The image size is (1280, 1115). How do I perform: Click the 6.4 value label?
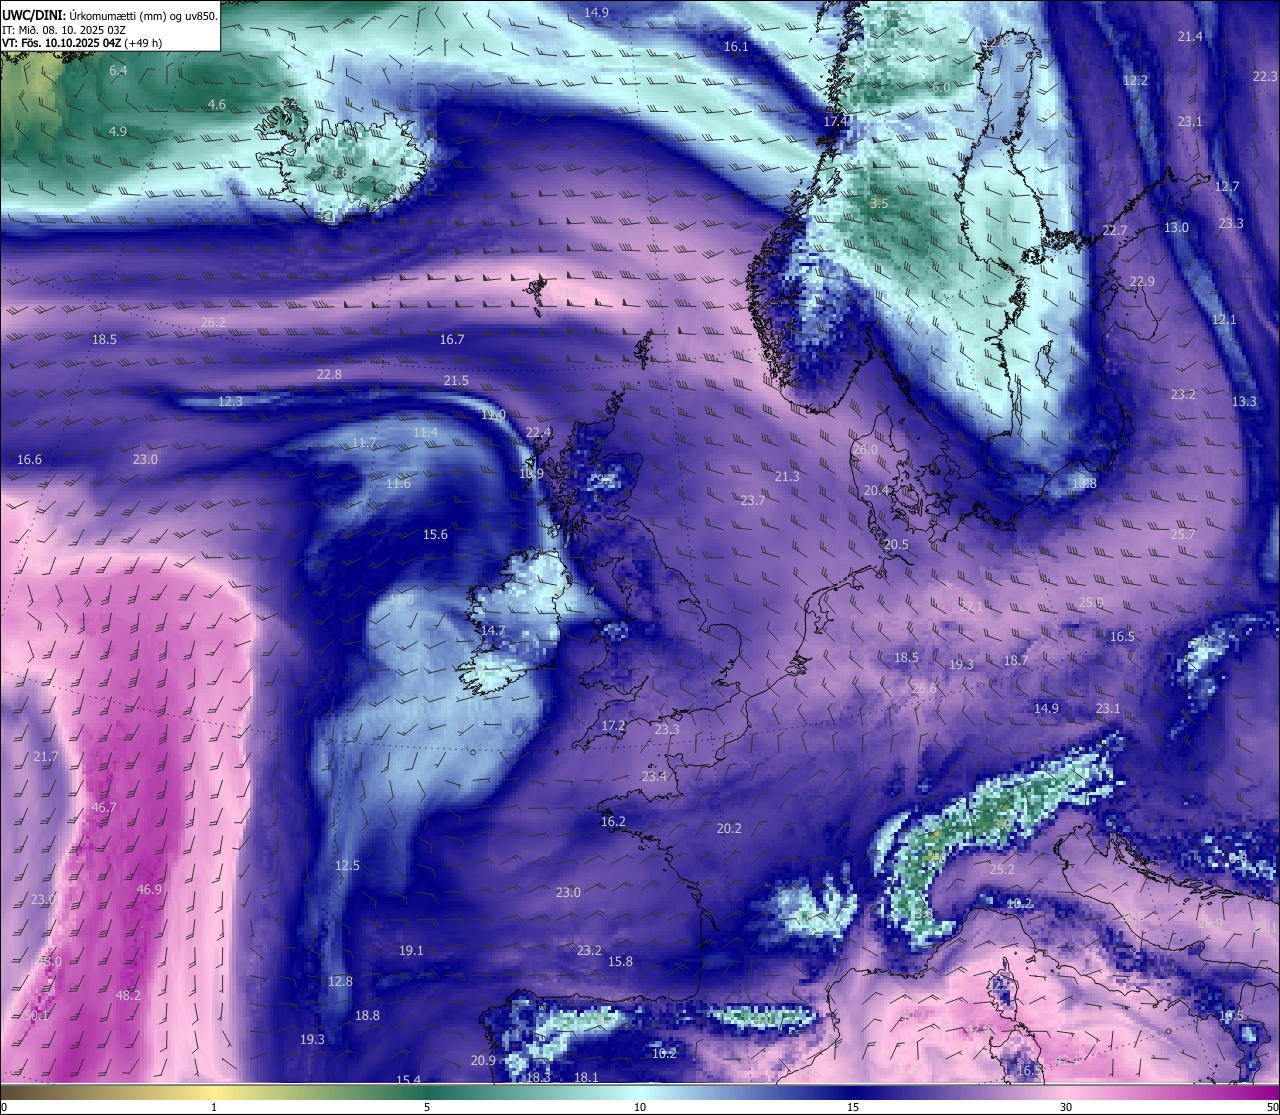(x=118, y=70)
